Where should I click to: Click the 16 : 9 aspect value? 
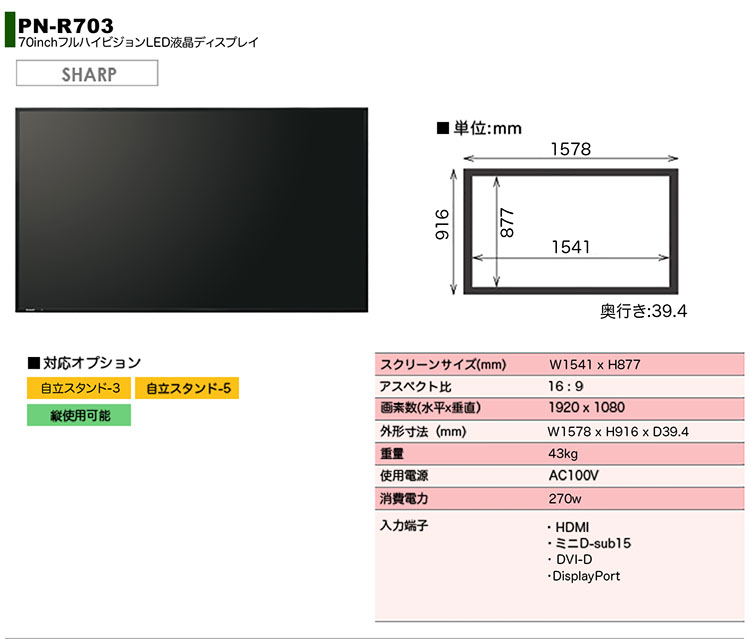tap(566, 386)
